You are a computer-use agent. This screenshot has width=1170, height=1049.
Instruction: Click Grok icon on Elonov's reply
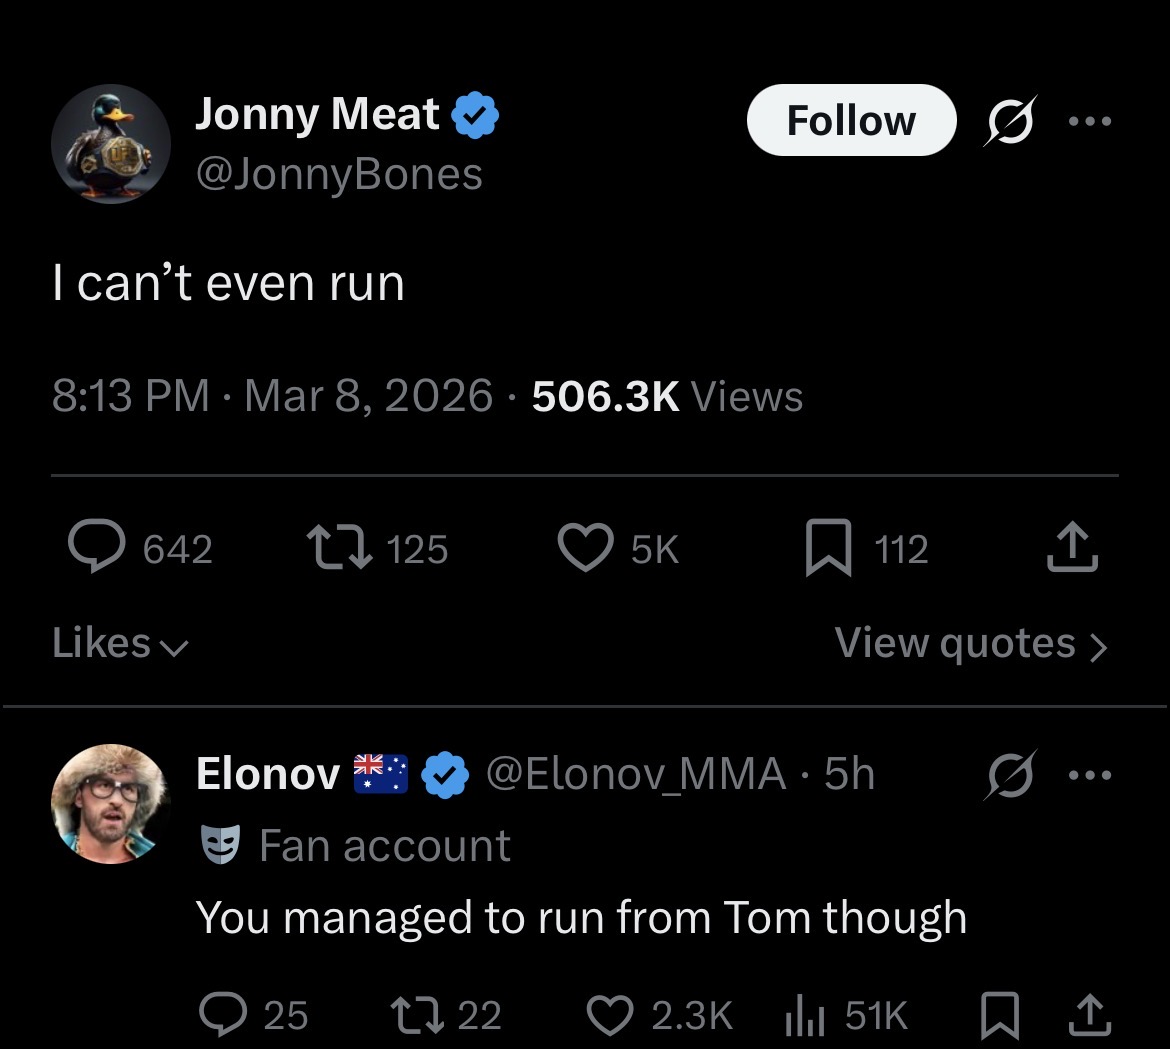pos(1010,775)
